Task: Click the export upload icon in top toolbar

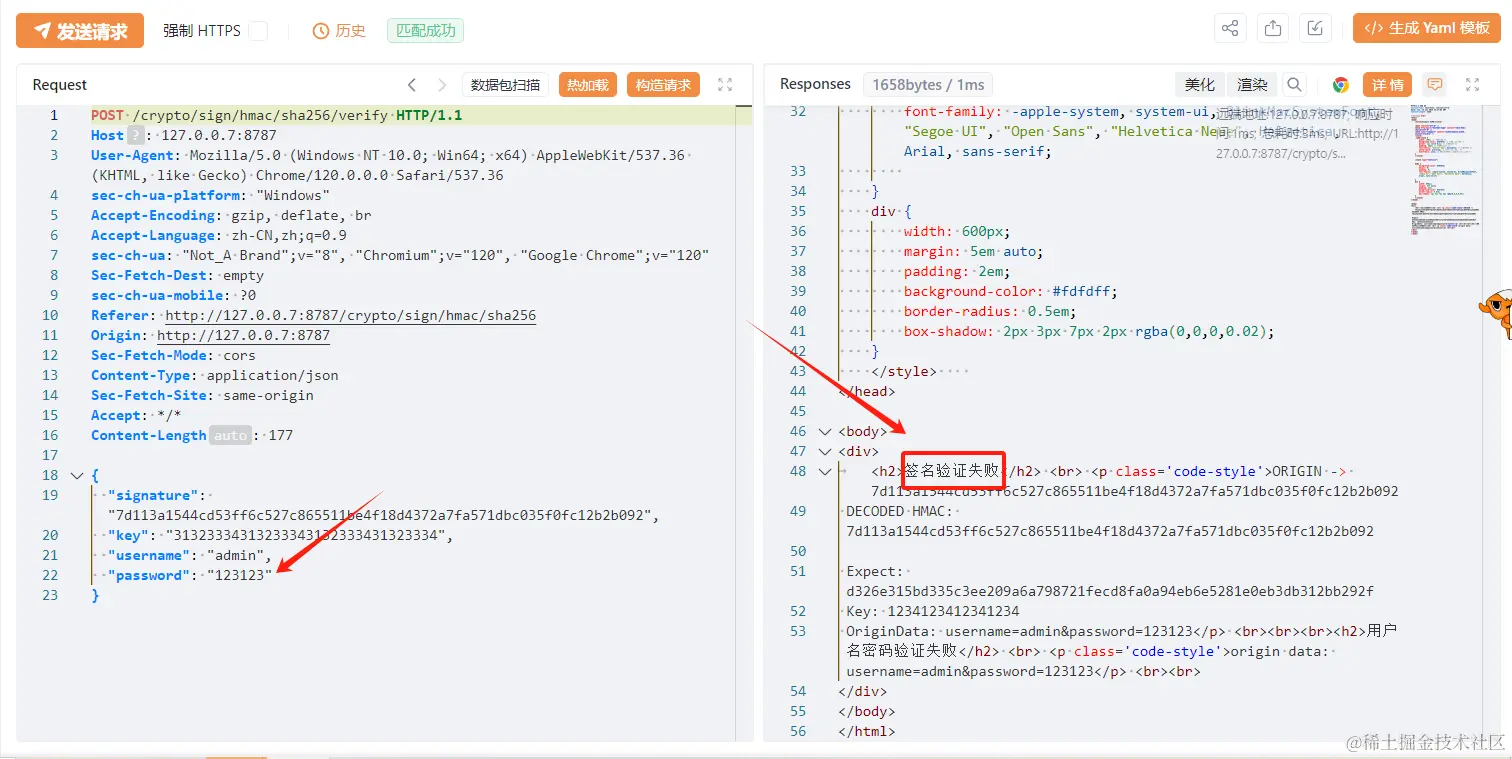Action: click(1273, 29)
